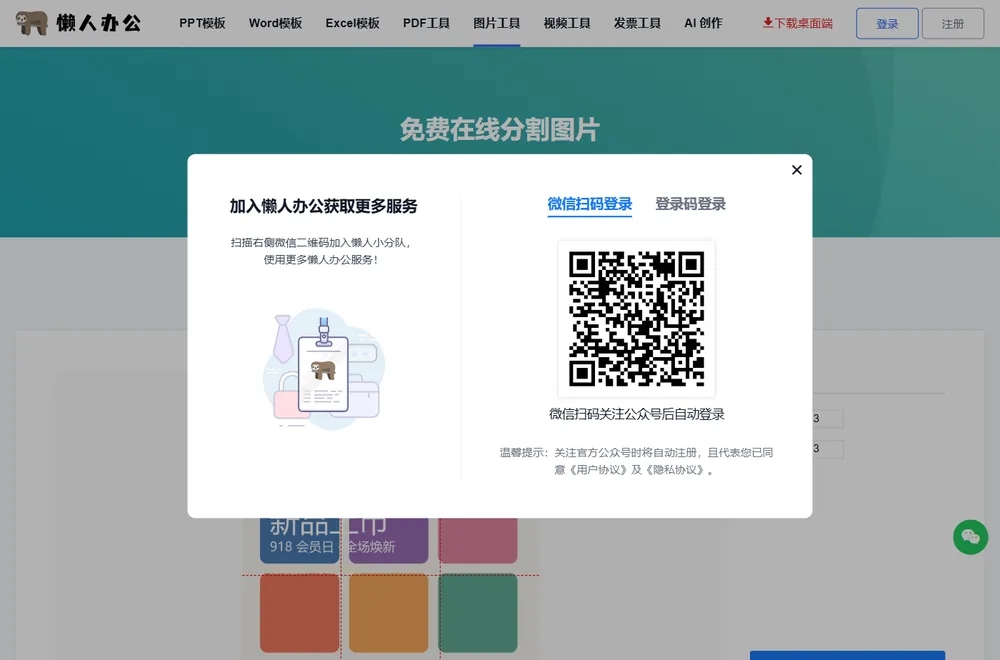This screenshot has width=1000, height=660.
Task: Click the 登录 button in header
Action: click(x=887, y=24)
